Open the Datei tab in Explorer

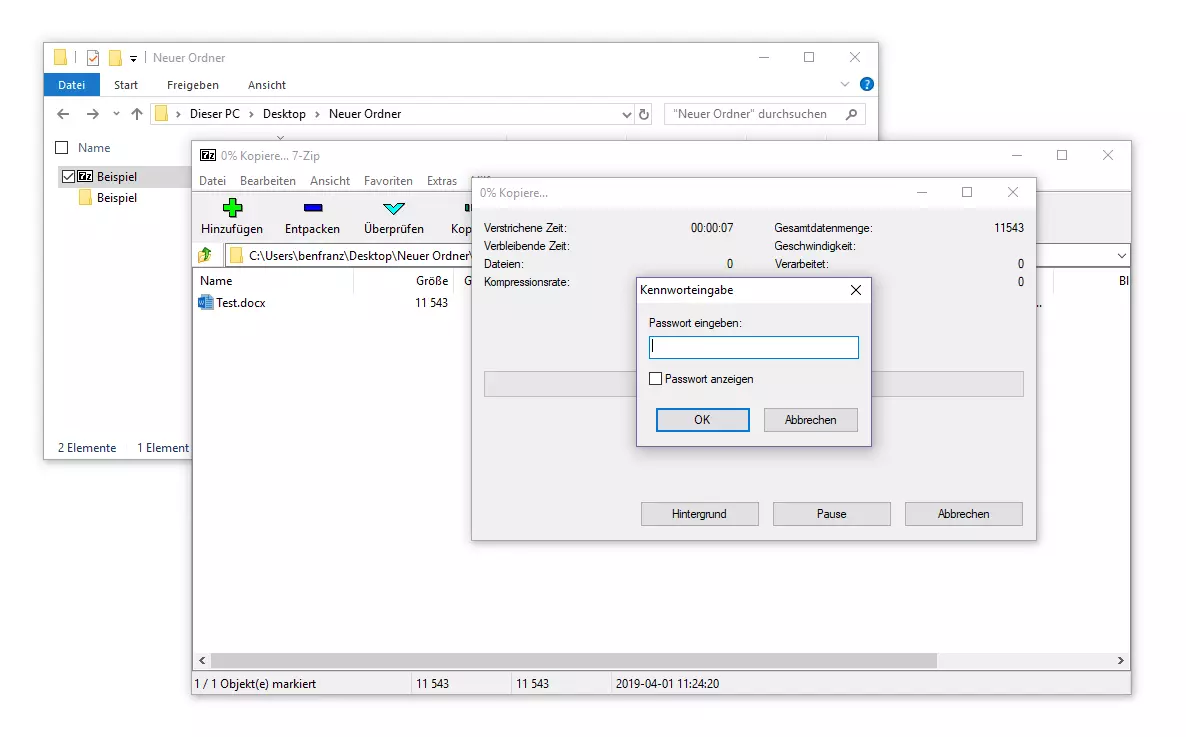[72, 85]
